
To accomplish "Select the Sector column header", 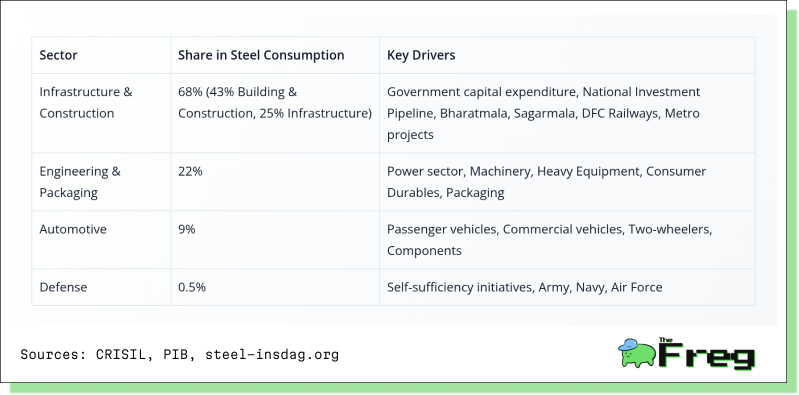I will (59, 55).
